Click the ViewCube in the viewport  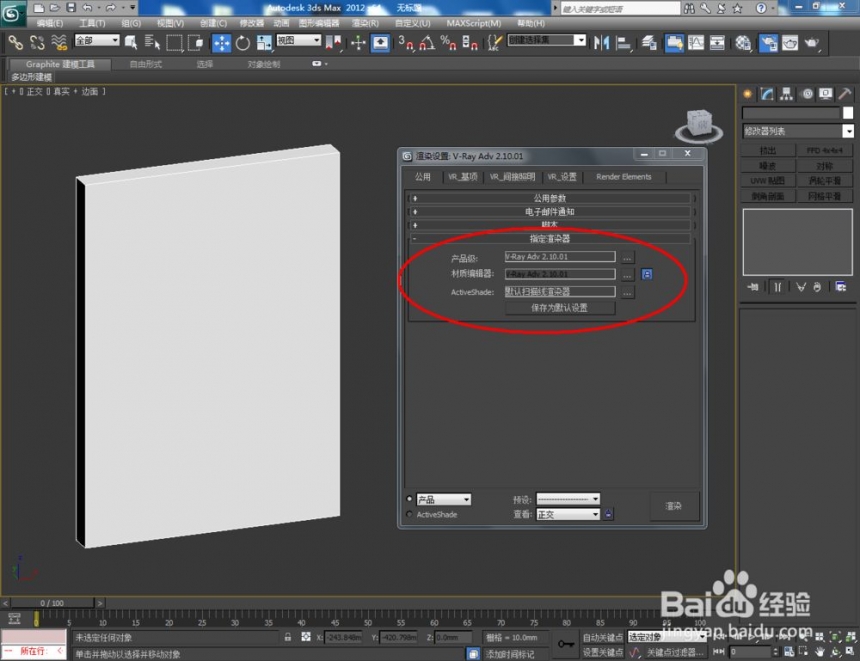[x=699, y=125]
